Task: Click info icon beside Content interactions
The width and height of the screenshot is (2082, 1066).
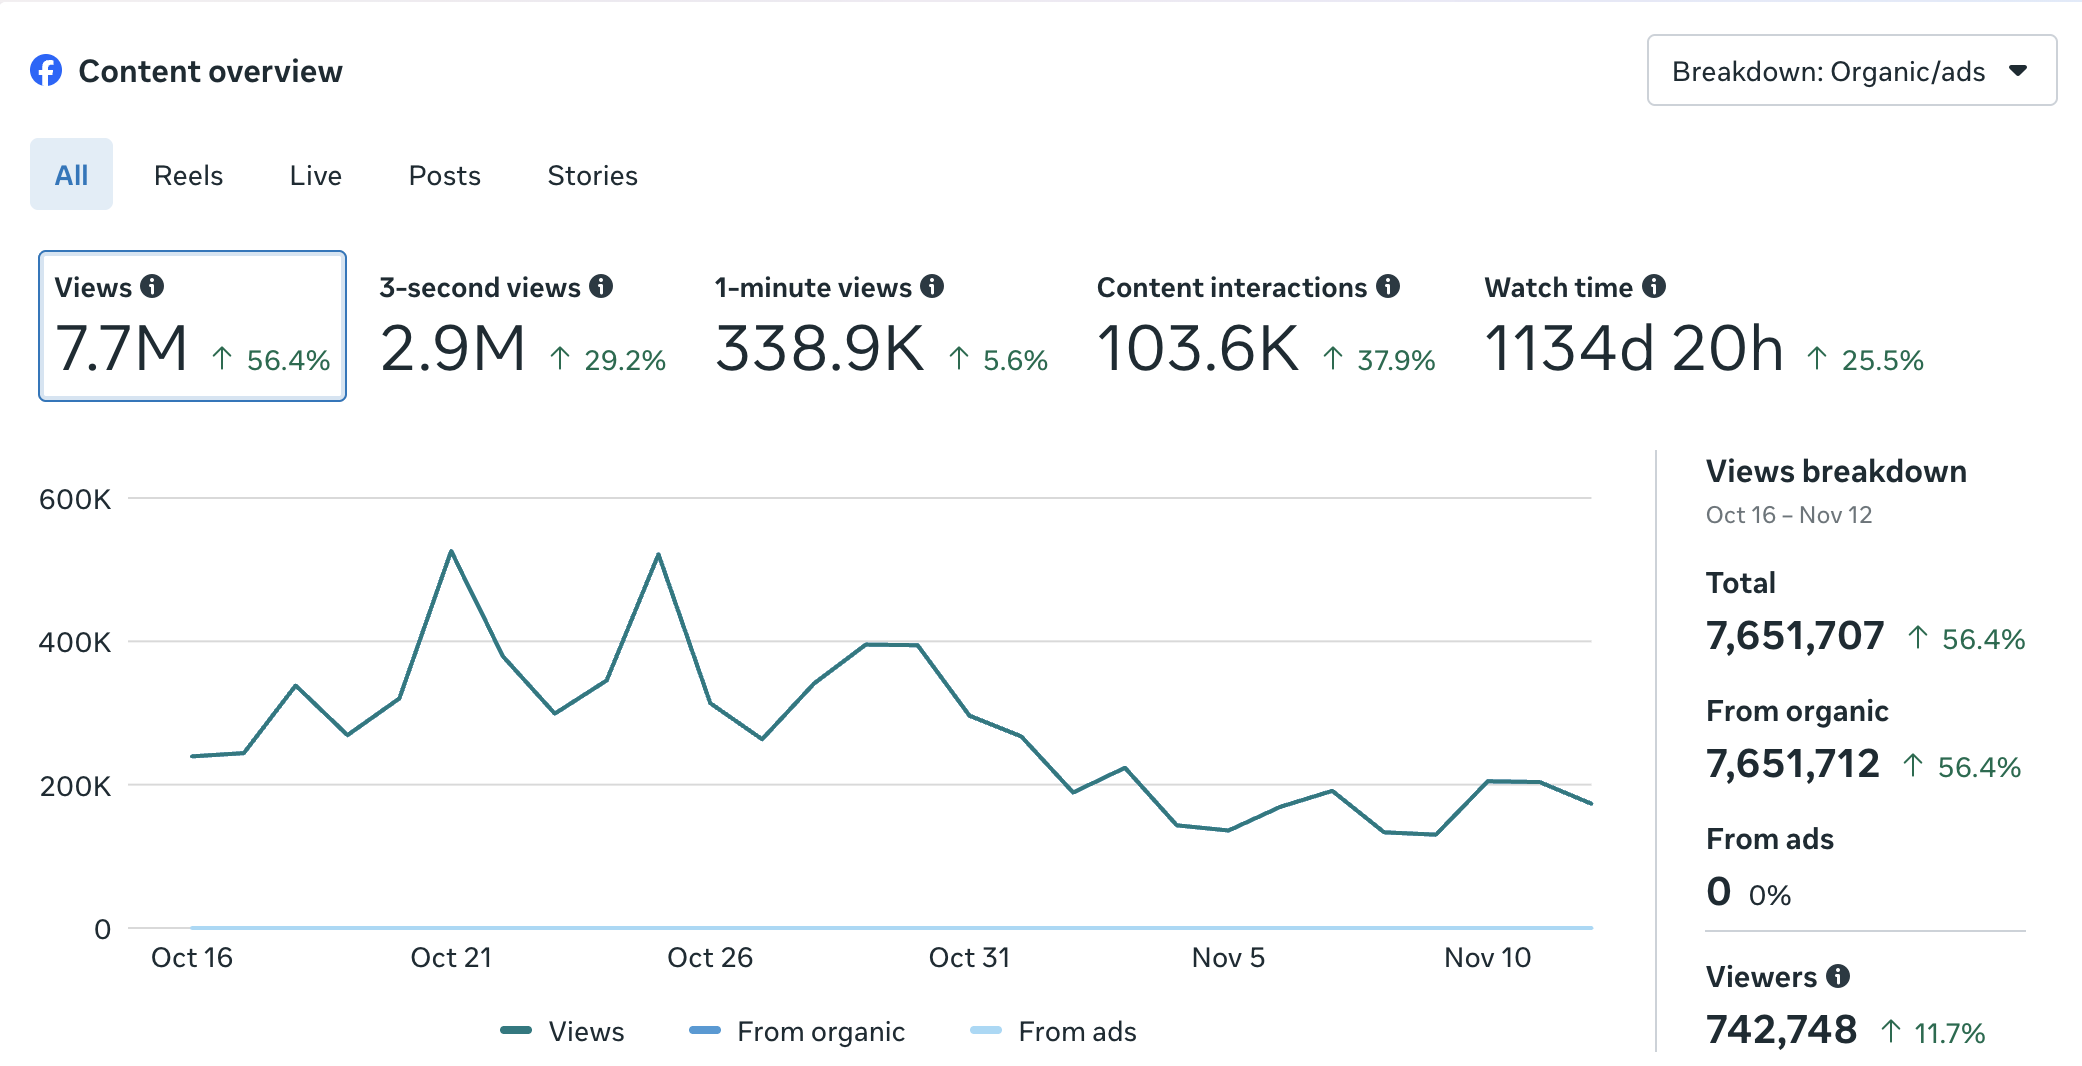Action: 1388,287
